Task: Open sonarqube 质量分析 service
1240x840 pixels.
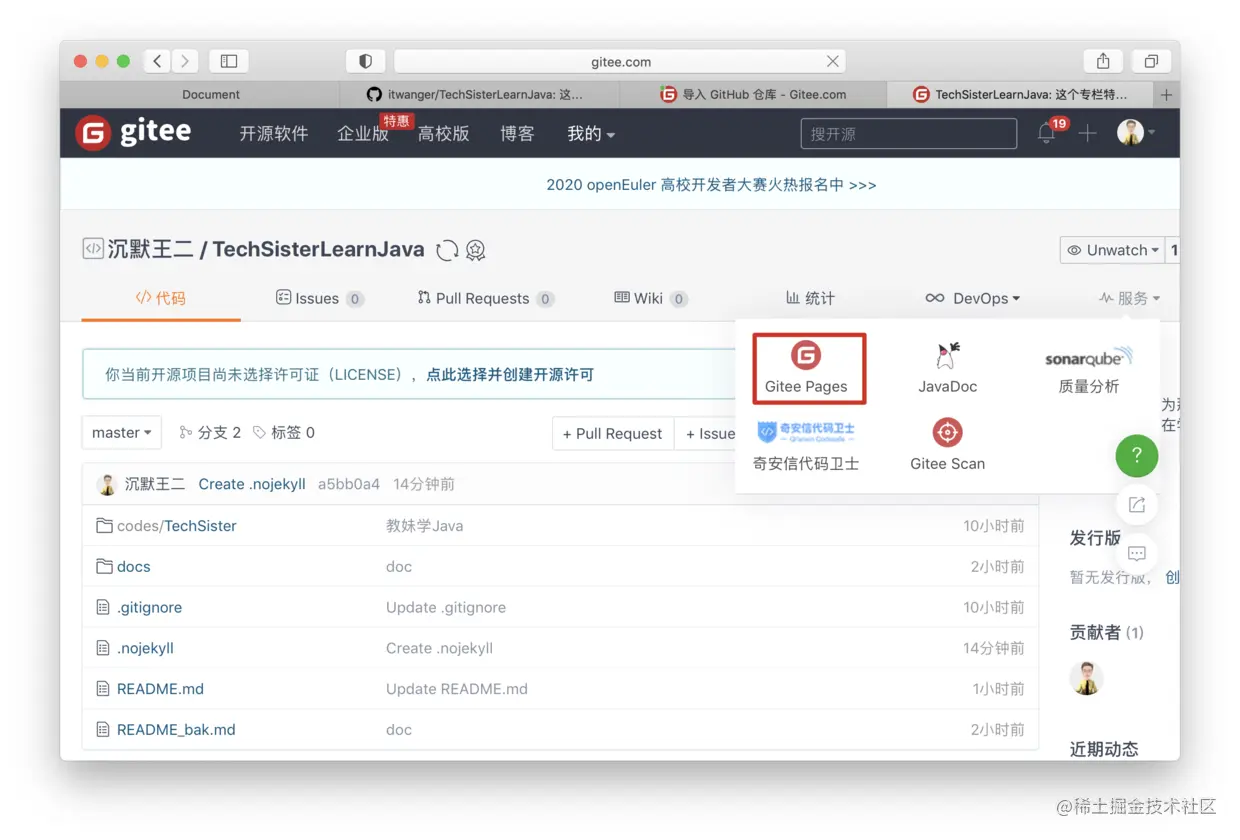Action: (1088, 368)
